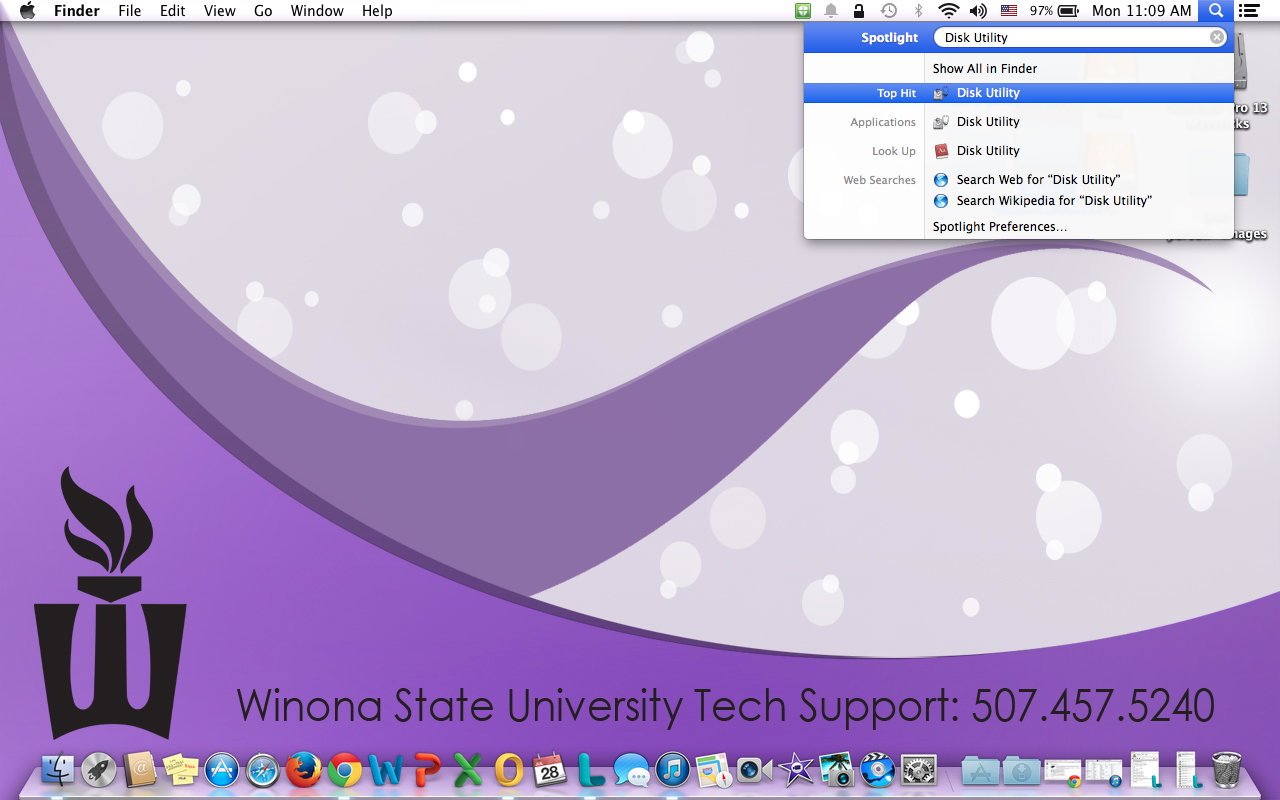1280x800 pixels.
Task: Open the iTunes dock icon
Action: (673, 770)
